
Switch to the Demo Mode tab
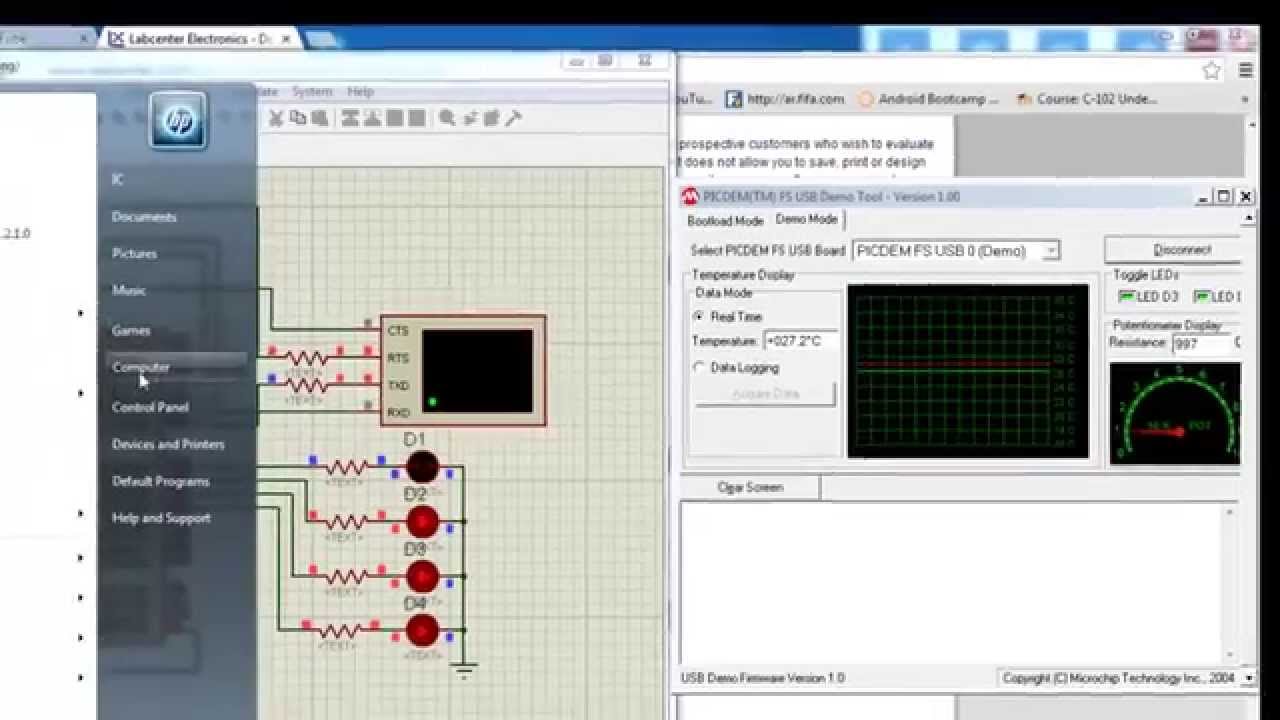[806, 219]
